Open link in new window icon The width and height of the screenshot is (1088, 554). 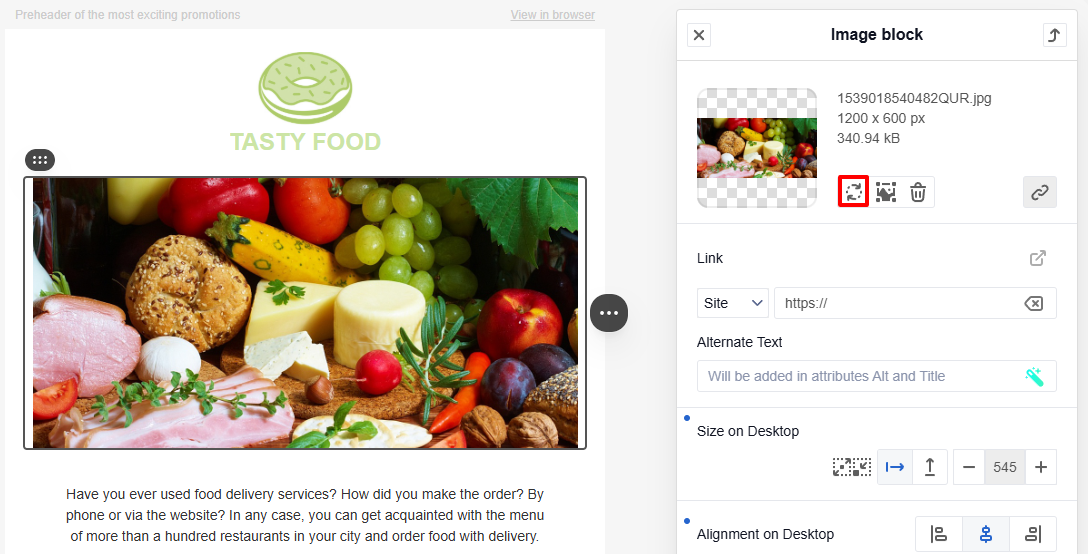pyautogui.click(x=1037, y=258)
